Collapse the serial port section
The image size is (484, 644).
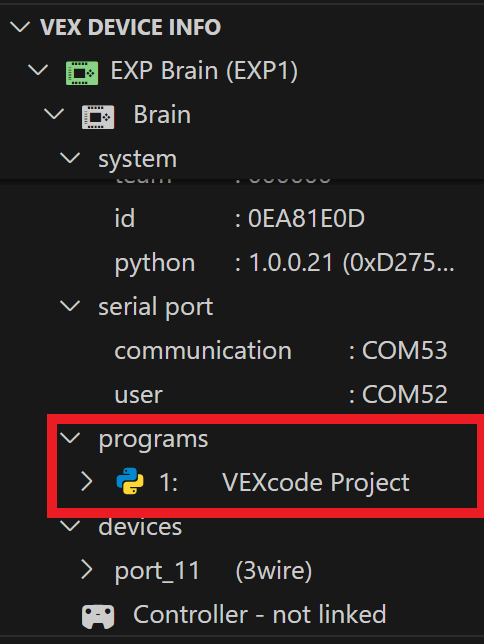(70, 306)
